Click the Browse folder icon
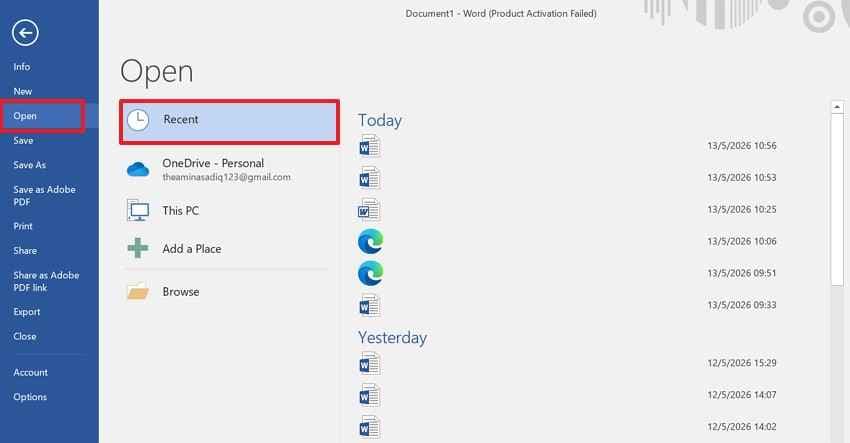 pyautogui.click(x=138, y=291)
